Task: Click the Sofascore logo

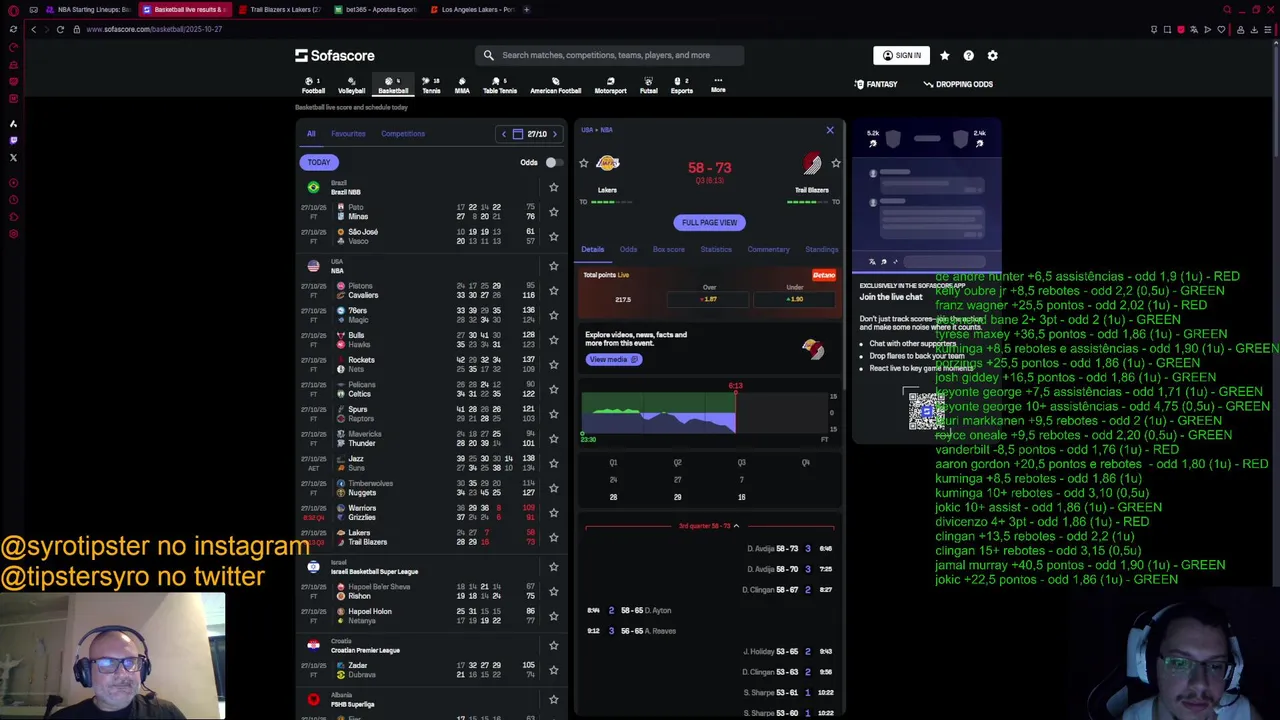Action: [335, 55]
